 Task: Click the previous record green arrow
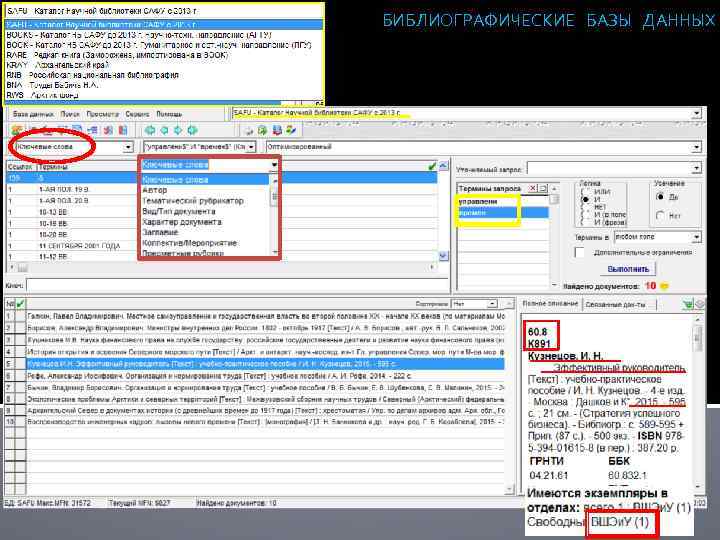pyautogui.click(x=164, y=130)
